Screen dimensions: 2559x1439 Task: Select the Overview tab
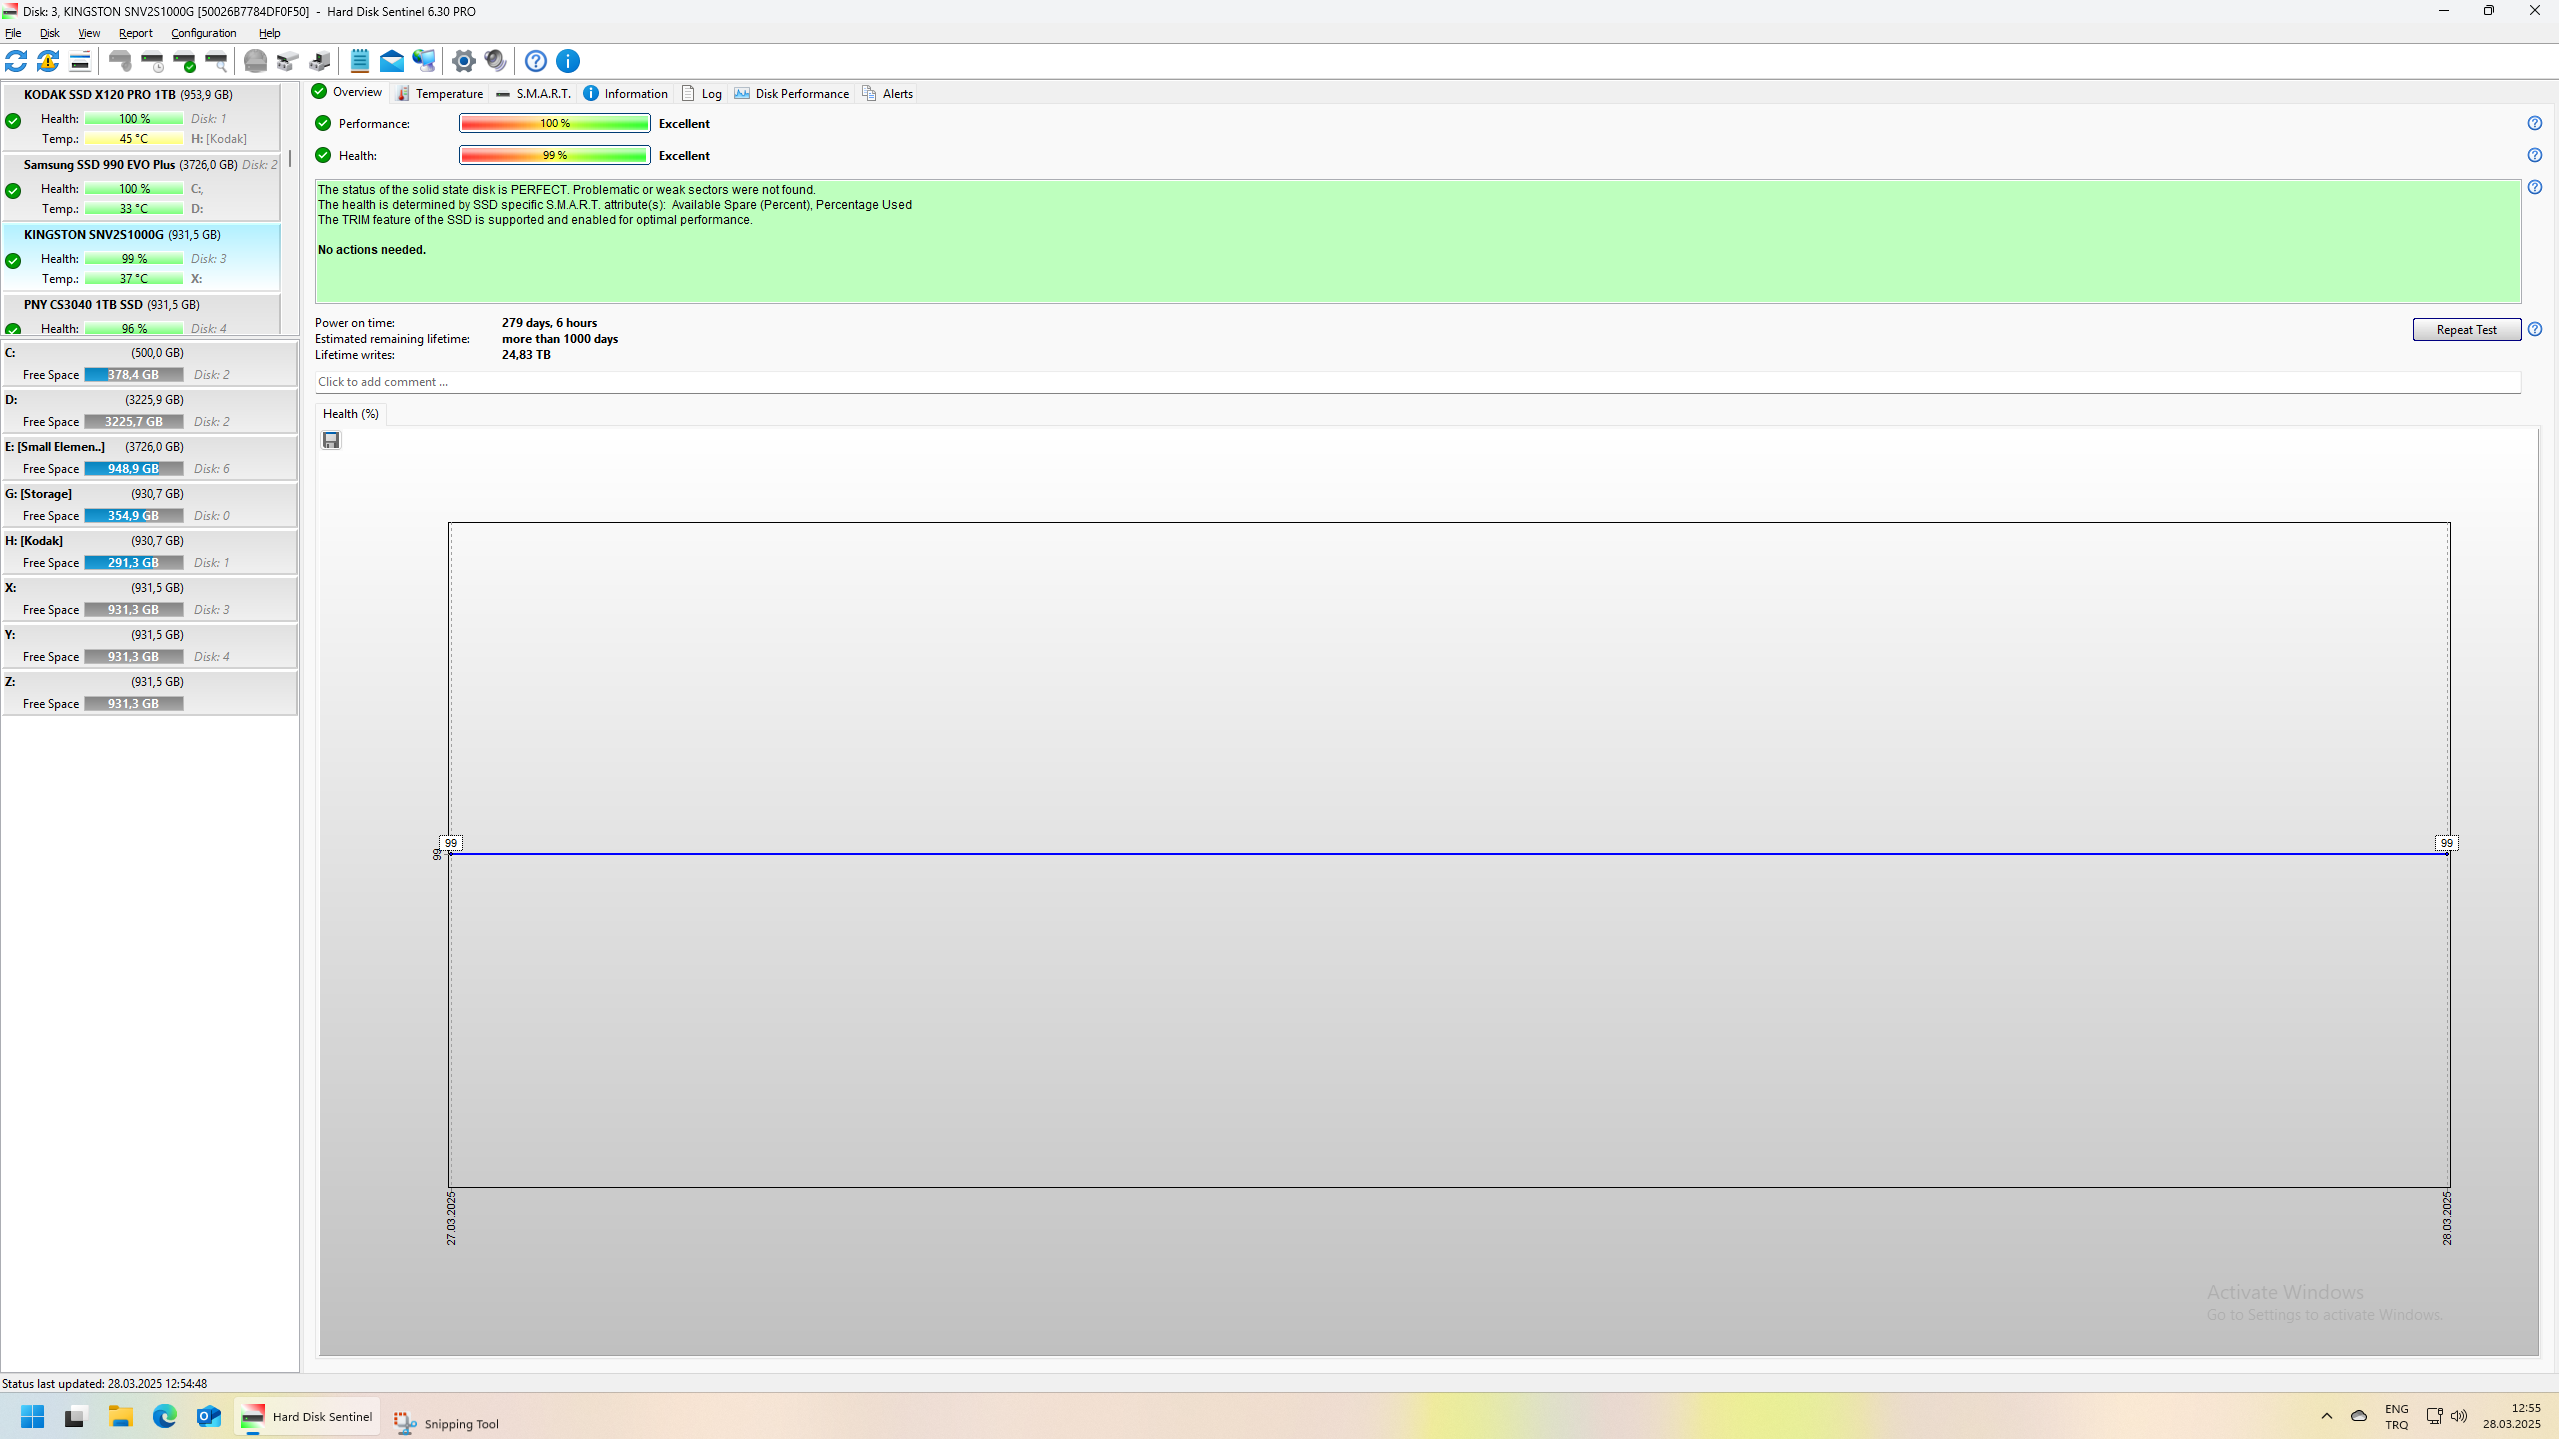click(x=347, y=92)
